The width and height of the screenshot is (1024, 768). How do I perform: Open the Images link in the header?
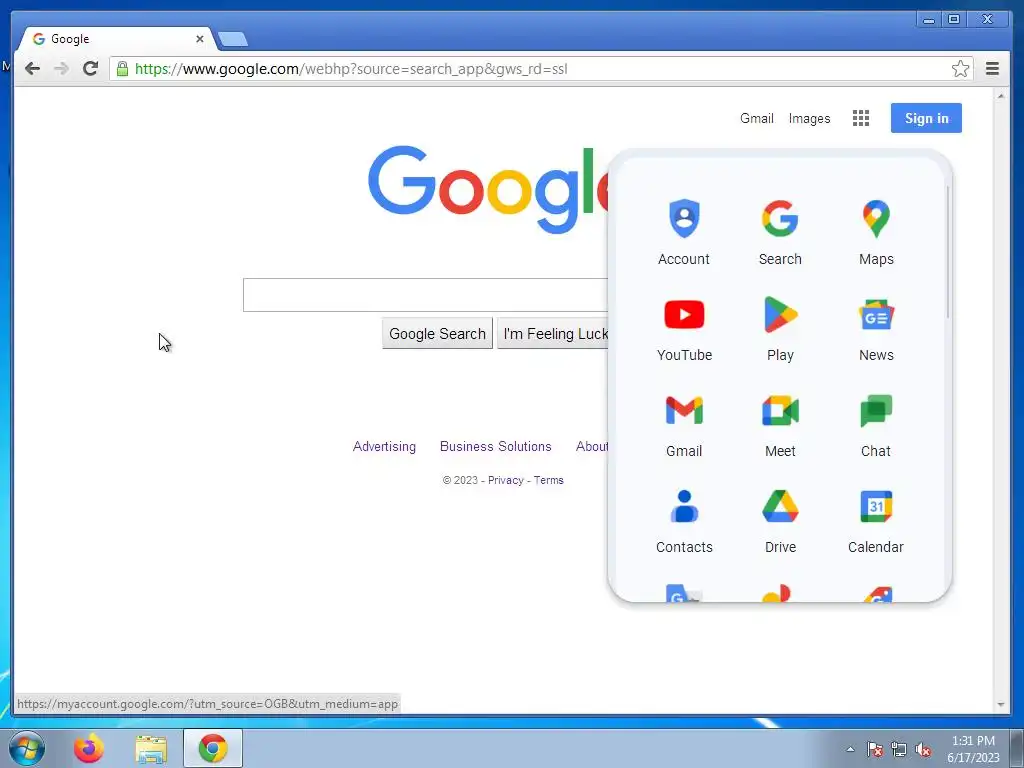point(809,118)
